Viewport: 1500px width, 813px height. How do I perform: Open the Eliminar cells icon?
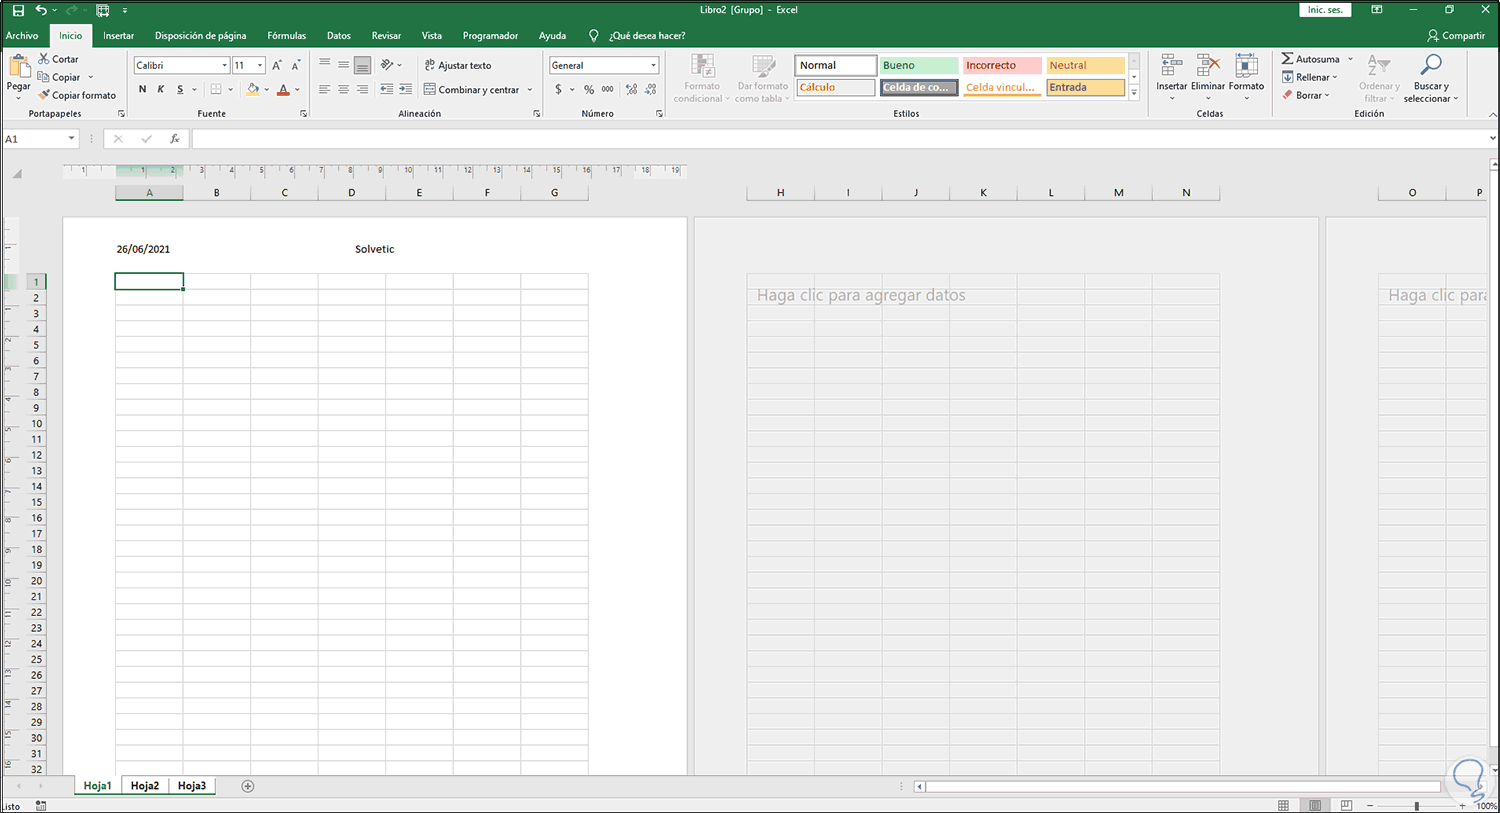(1208, 66)
